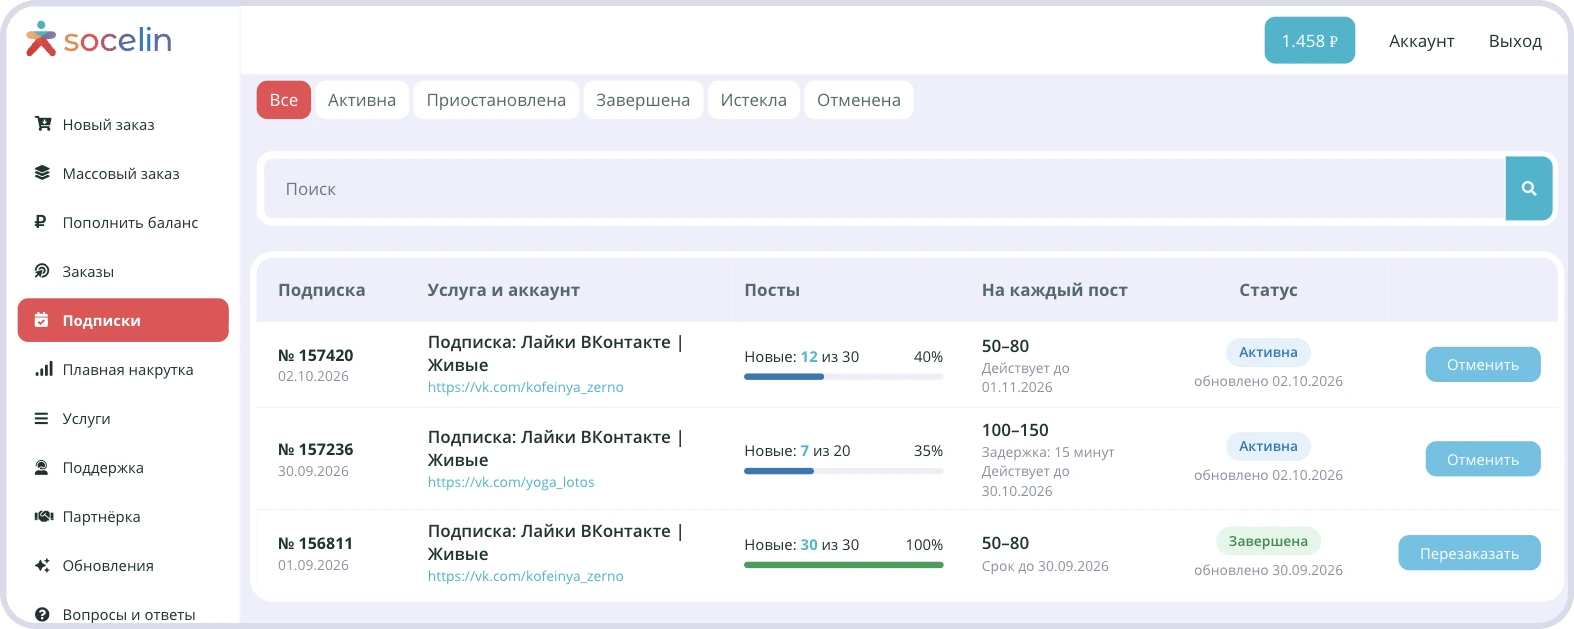This screenshot has width=1574, height=629.
Task: Go to Пополнить баланс
Action: click(x=123, y=222)
